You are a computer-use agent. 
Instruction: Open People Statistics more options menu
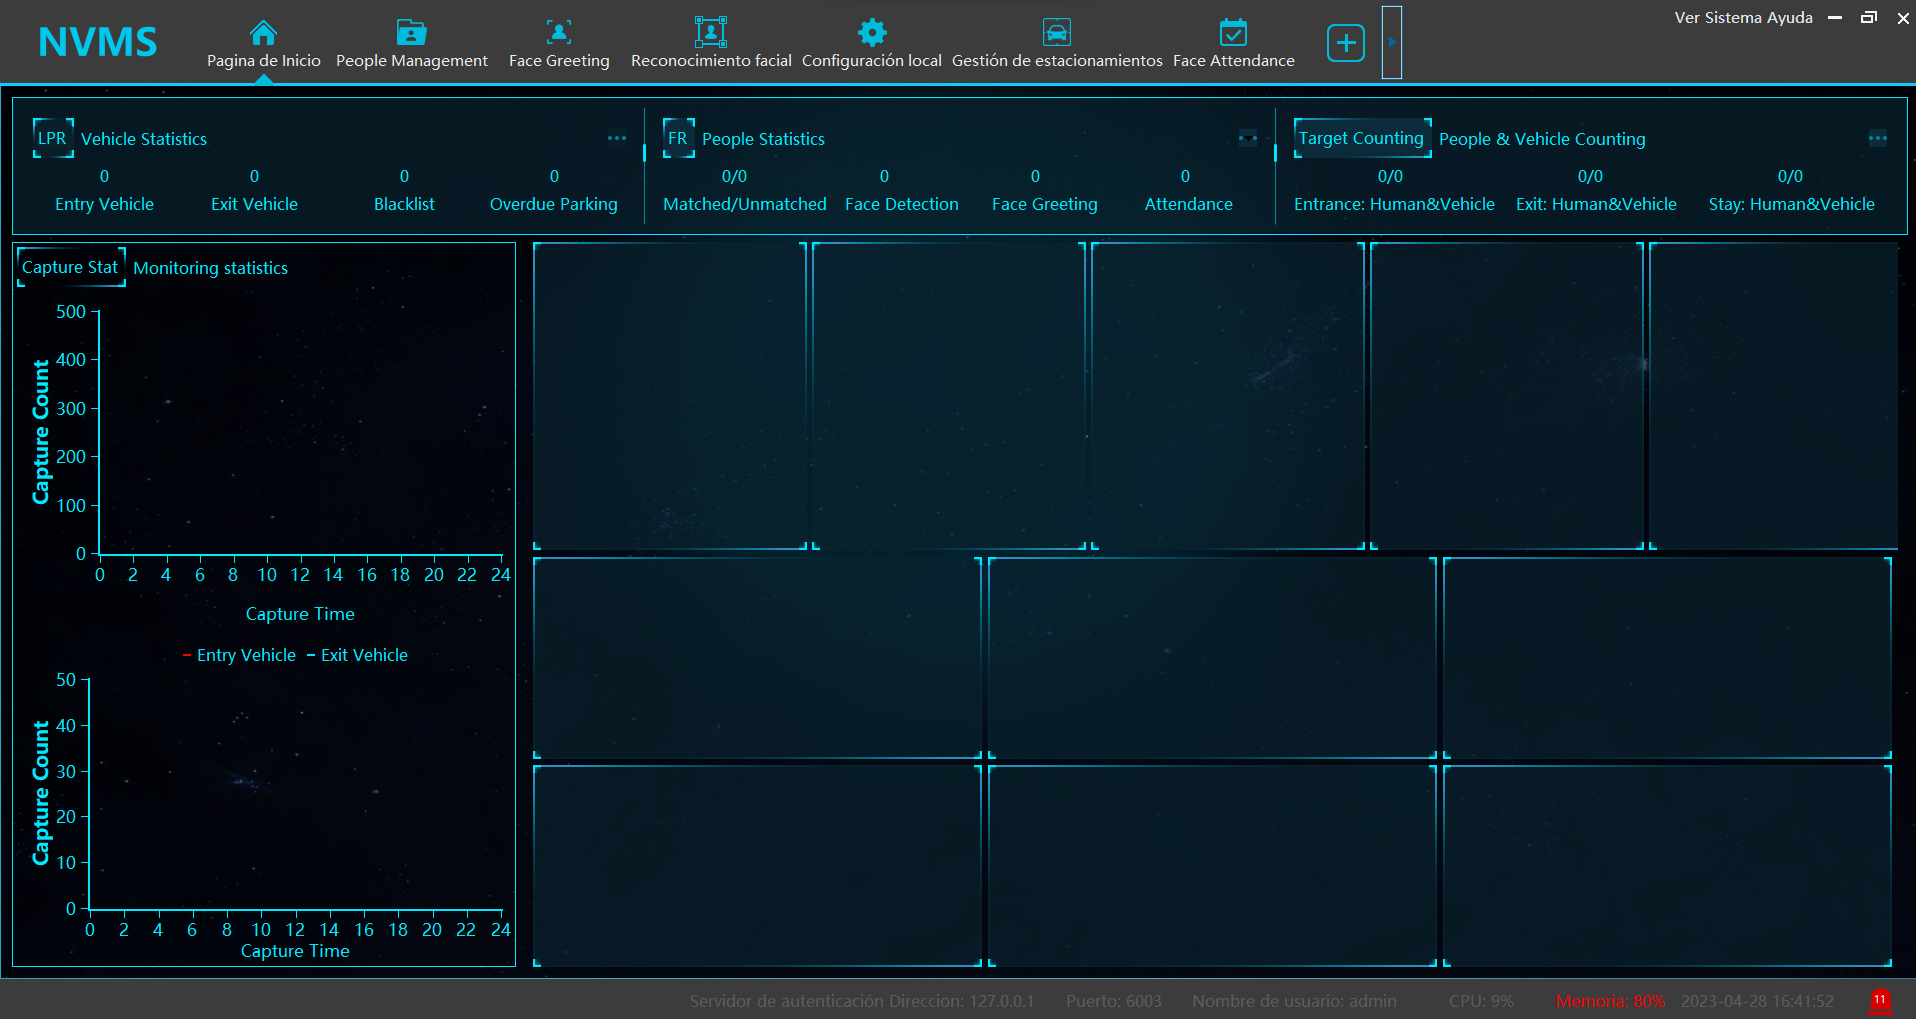[1247, 139]
